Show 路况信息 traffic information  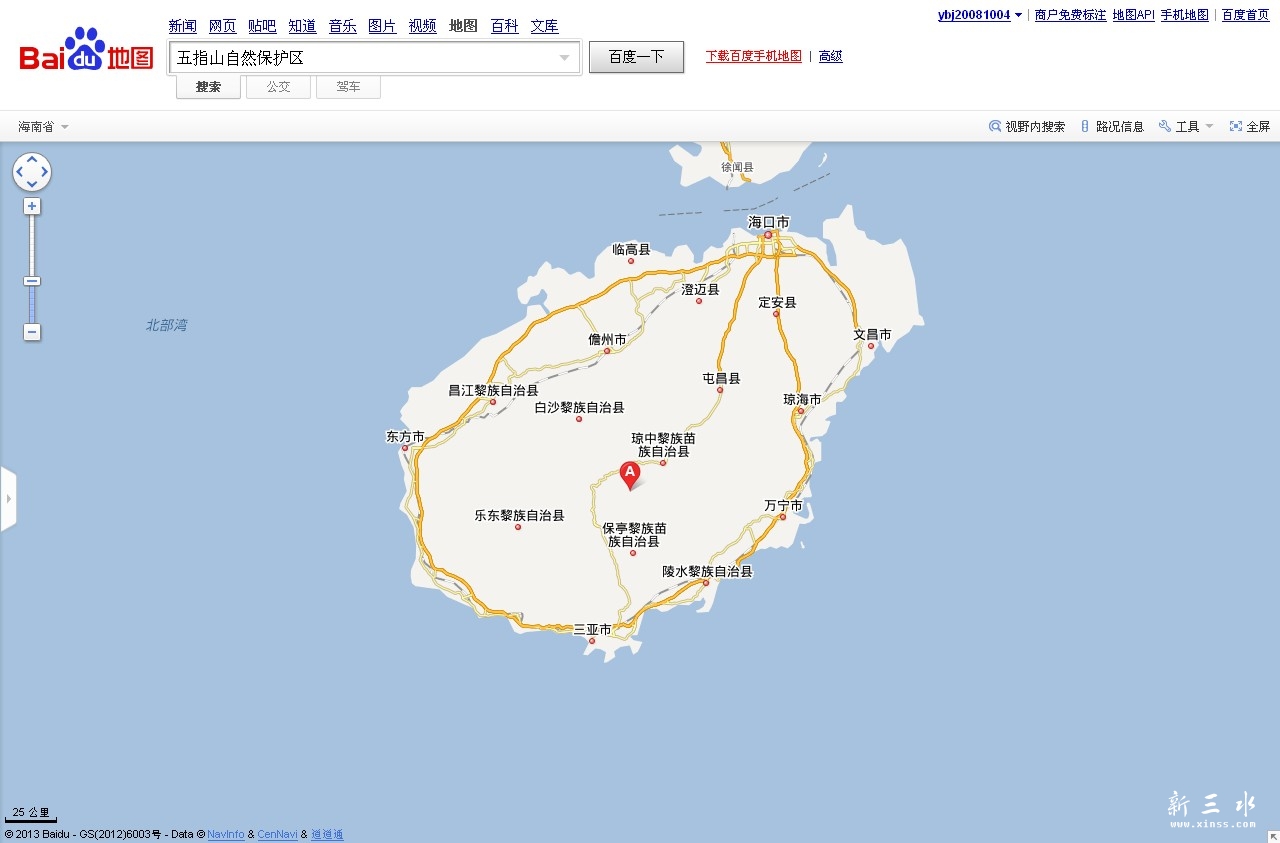click(1112, 127)
